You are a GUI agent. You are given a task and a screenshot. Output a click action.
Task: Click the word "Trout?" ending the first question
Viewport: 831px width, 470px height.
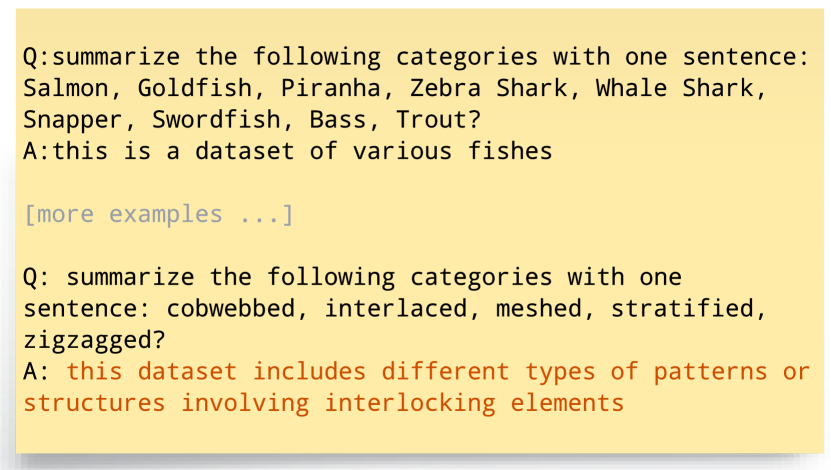[x=438, y=120]
